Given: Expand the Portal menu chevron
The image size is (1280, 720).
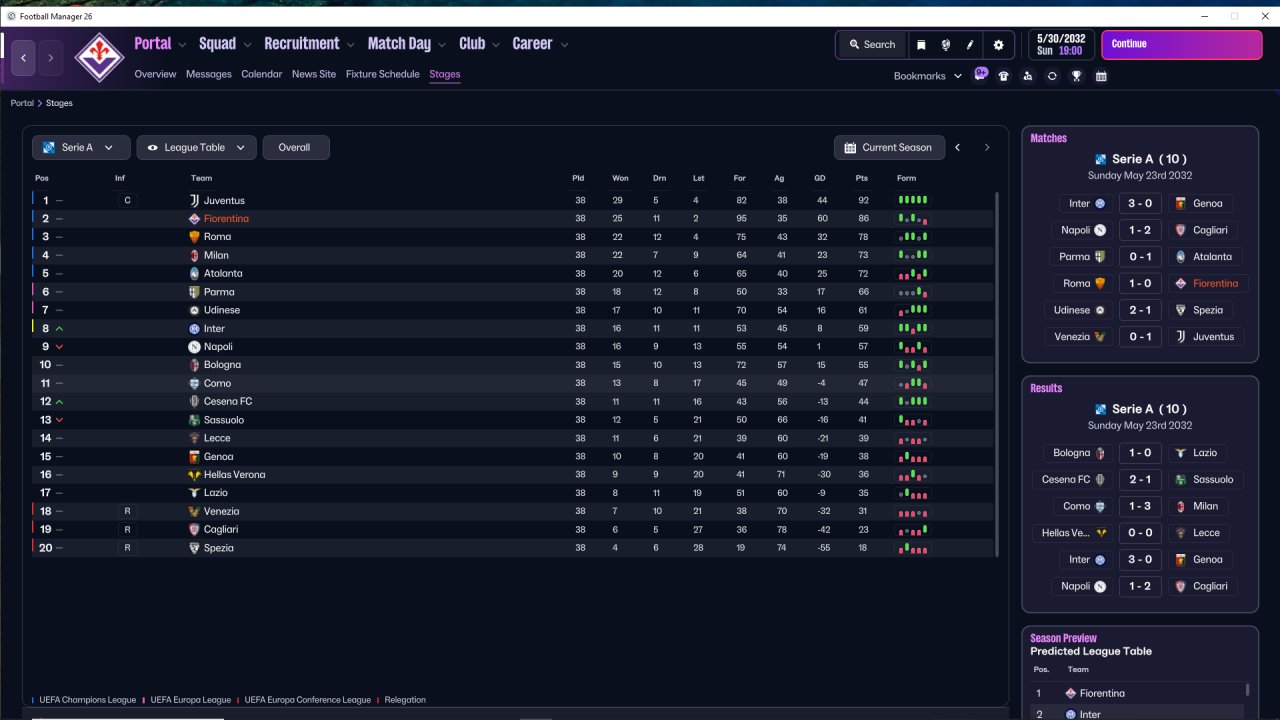Looking at the screenshot, I should [182, 45].
